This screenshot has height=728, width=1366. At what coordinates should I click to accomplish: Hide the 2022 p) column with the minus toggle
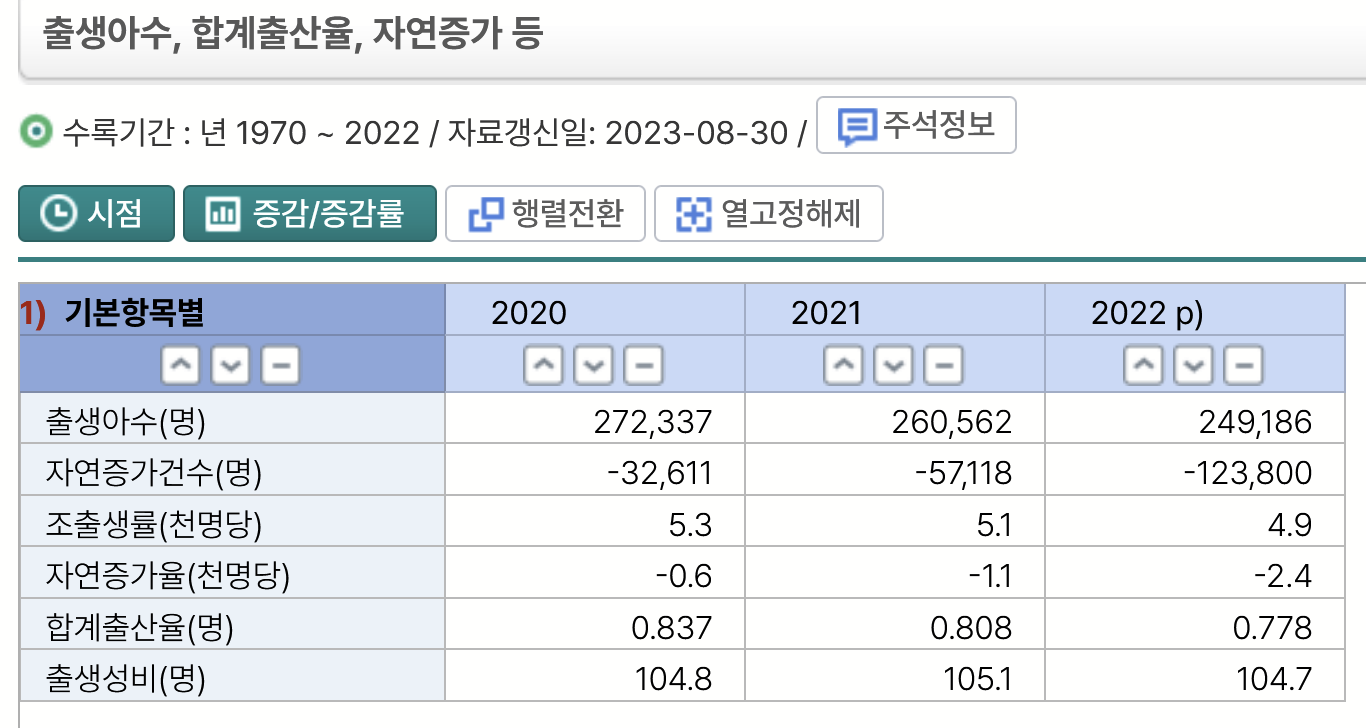1242,364
